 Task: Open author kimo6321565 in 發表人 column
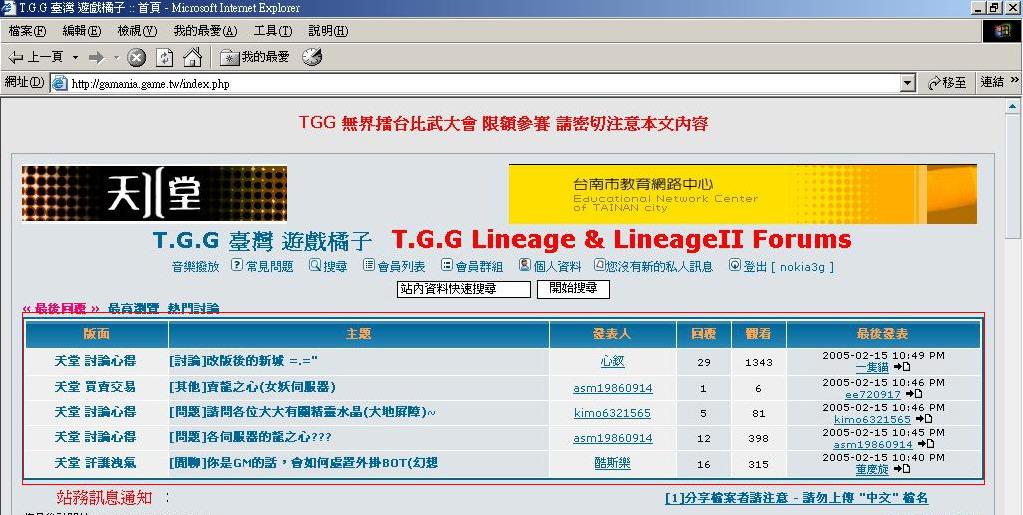coord(613,413)
